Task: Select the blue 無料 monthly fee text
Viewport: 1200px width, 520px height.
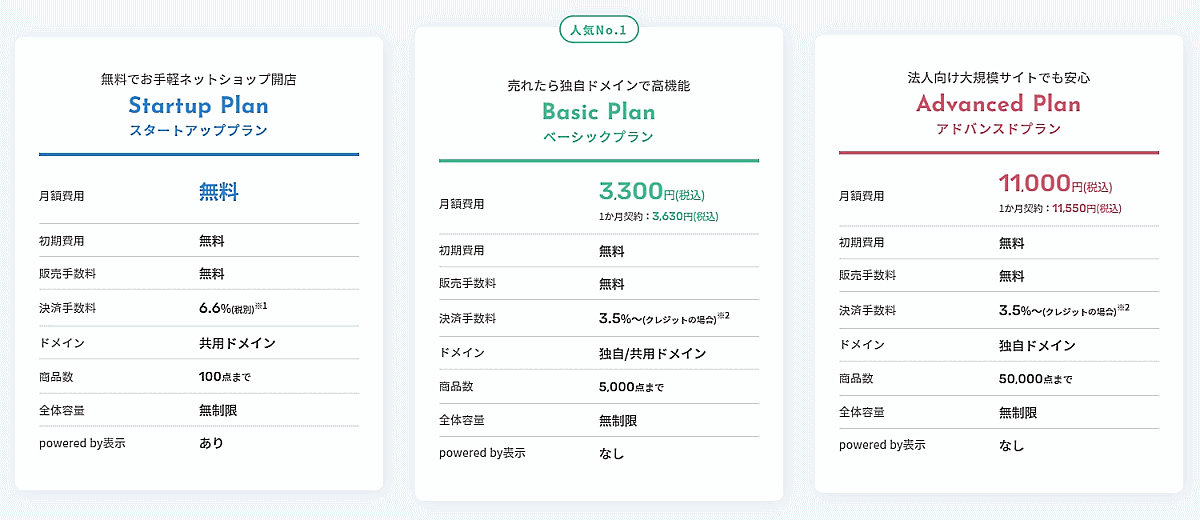Action: coord(219,193)
